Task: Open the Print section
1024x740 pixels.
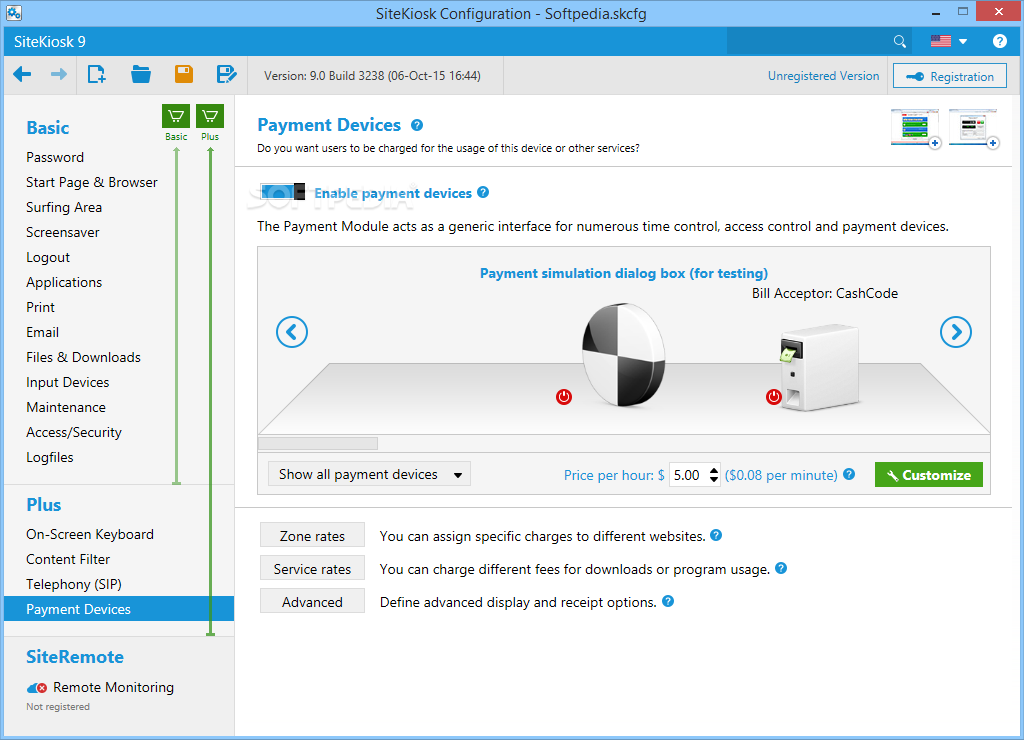Action: coord(40,307)
